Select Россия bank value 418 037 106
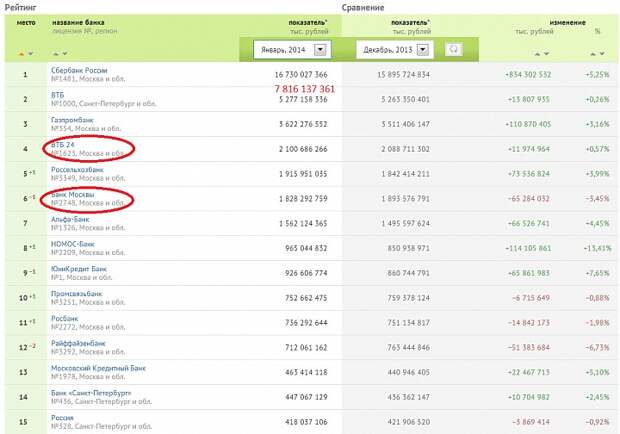 (306, 422)
